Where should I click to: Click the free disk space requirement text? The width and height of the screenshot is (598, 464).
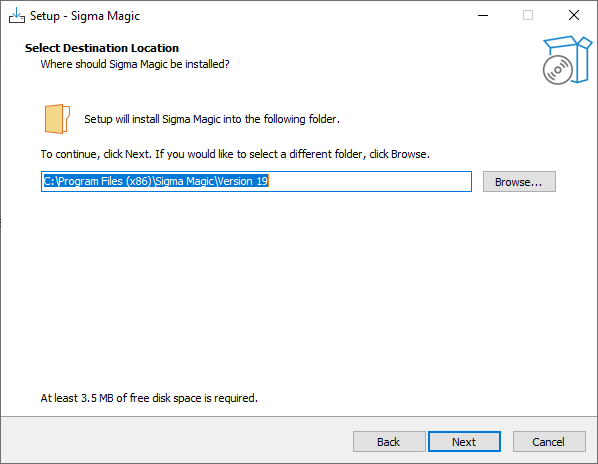point(149,398)
